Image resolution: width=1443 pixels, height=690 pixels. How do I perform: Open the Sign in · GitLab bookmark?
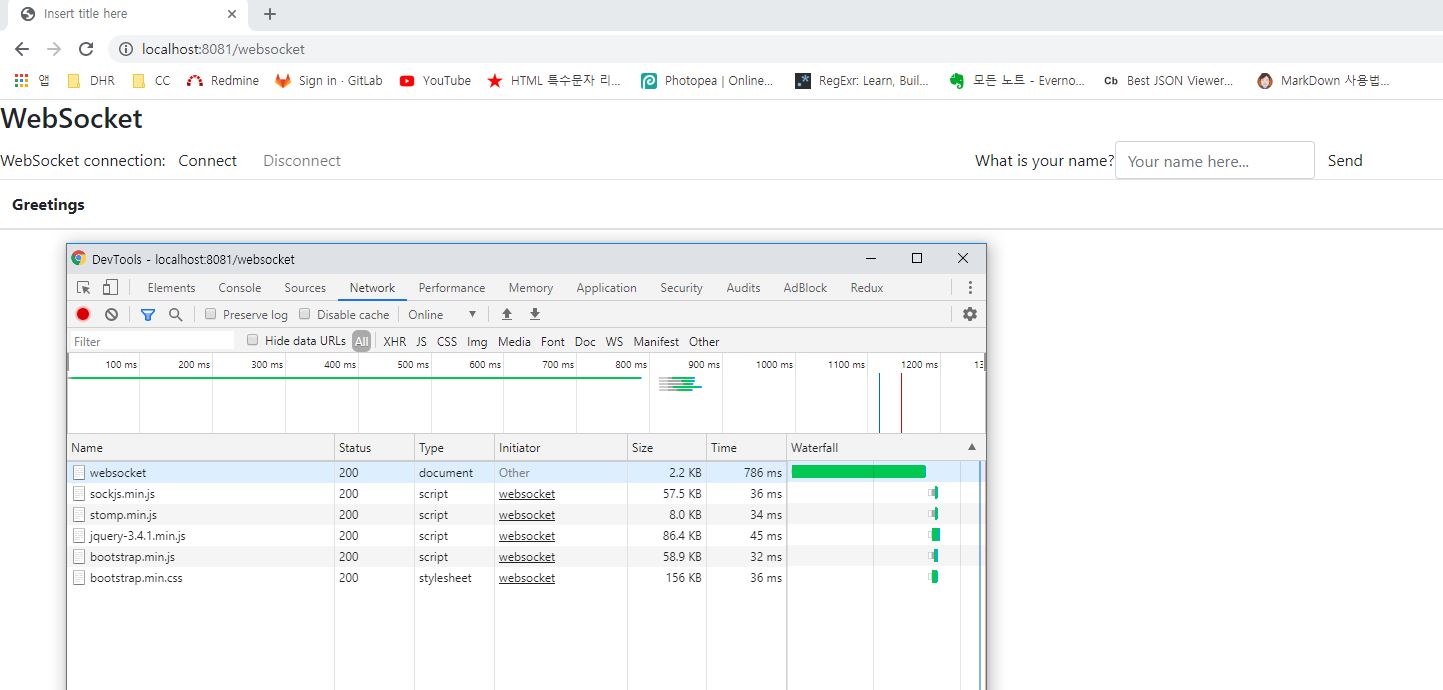329,81
